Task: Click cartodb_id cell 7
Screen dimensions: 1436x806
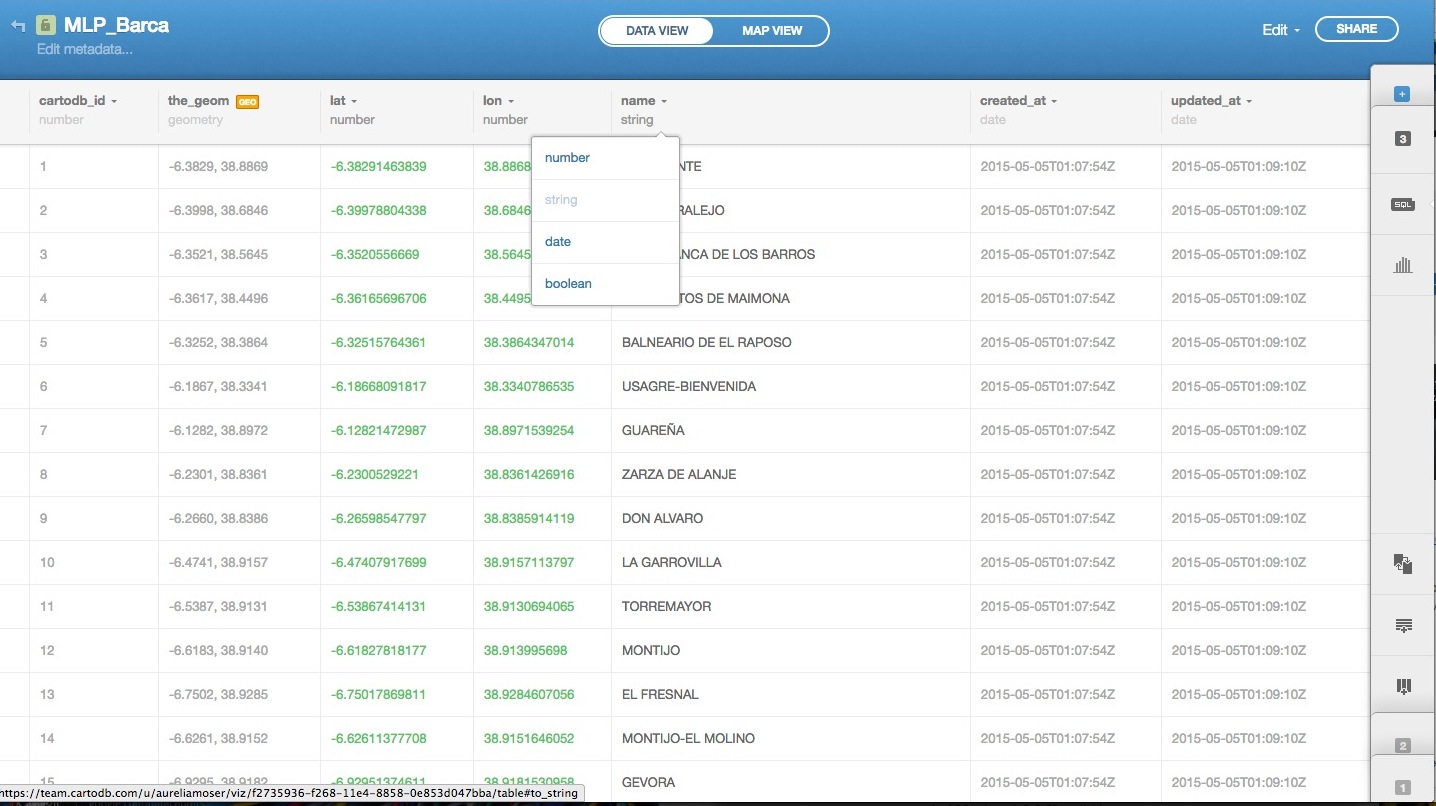Action: click(x=44, y=431)
